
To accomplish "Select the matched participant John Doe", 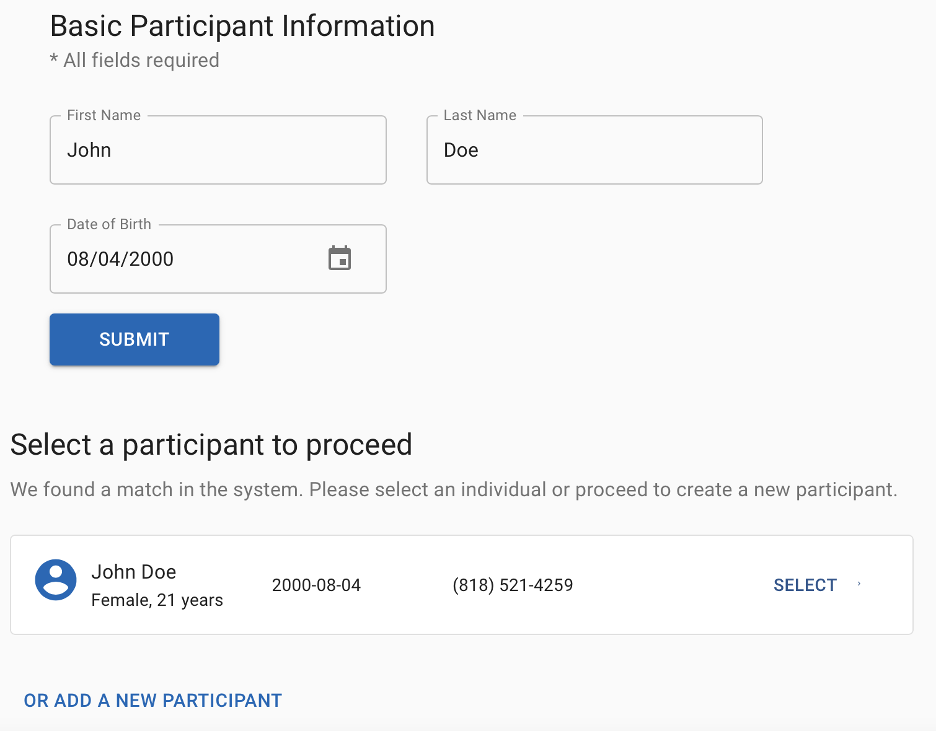I will [804, 585].
